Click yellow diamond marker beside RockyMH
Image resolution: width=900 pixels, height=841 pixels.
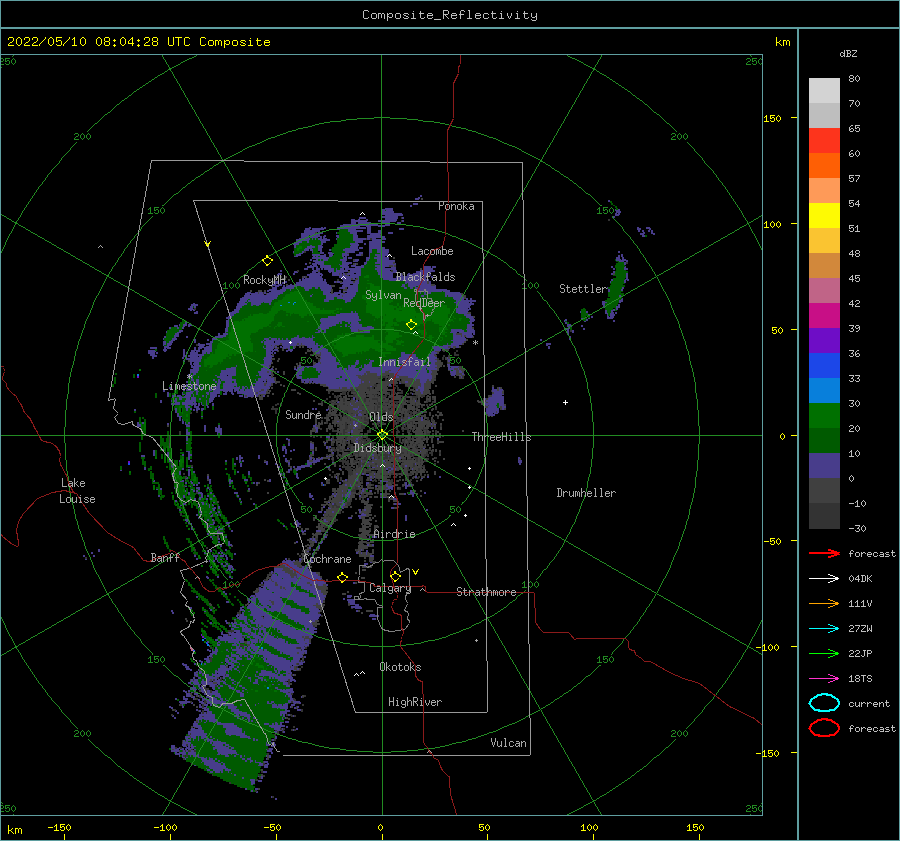tap(267, 261)
